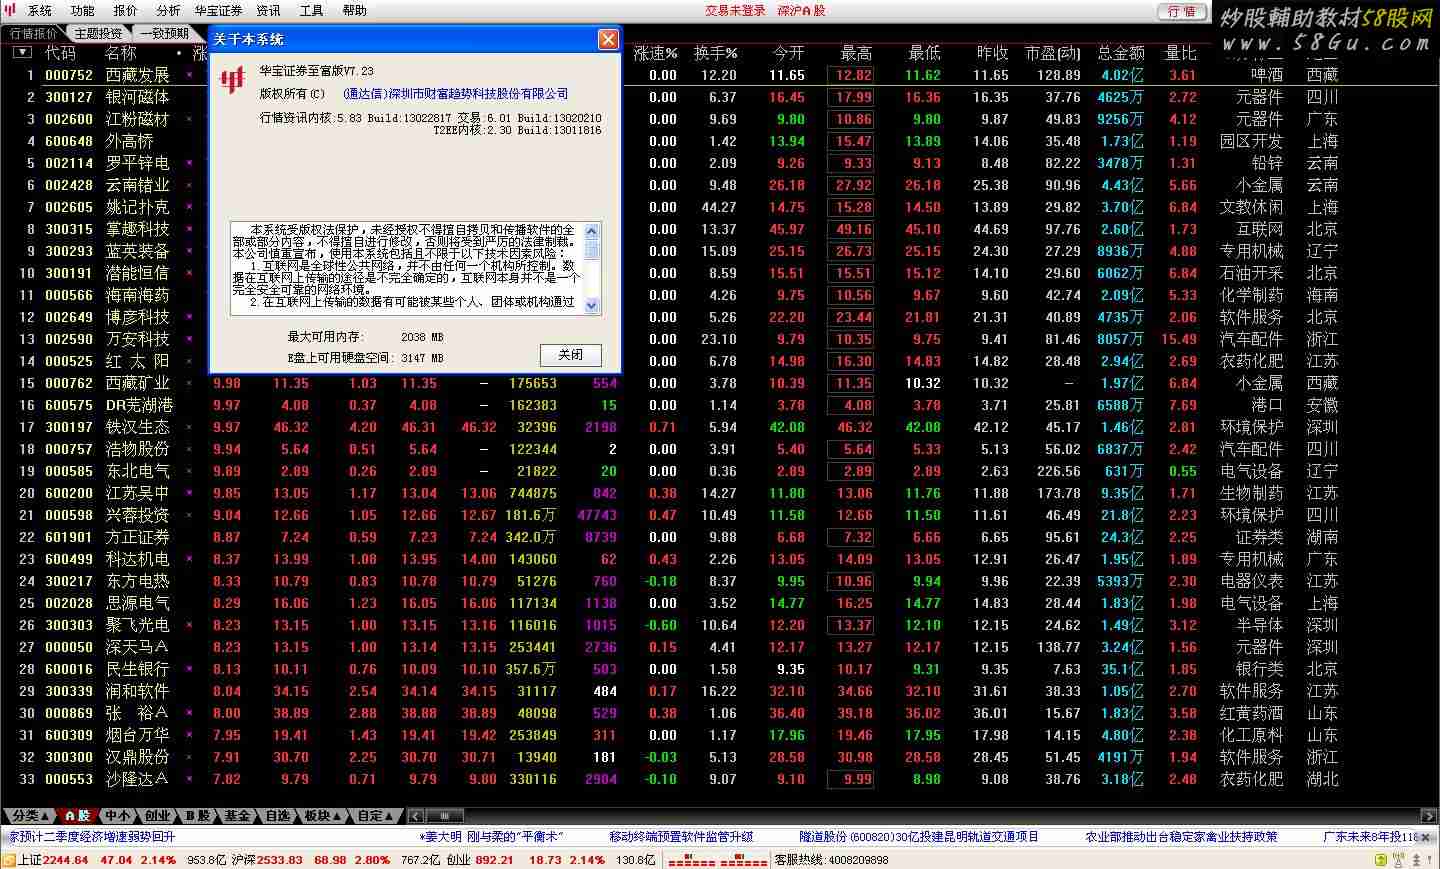
Task: Open news item about 隧道股份 (600820)
Action: pos(918,837)
